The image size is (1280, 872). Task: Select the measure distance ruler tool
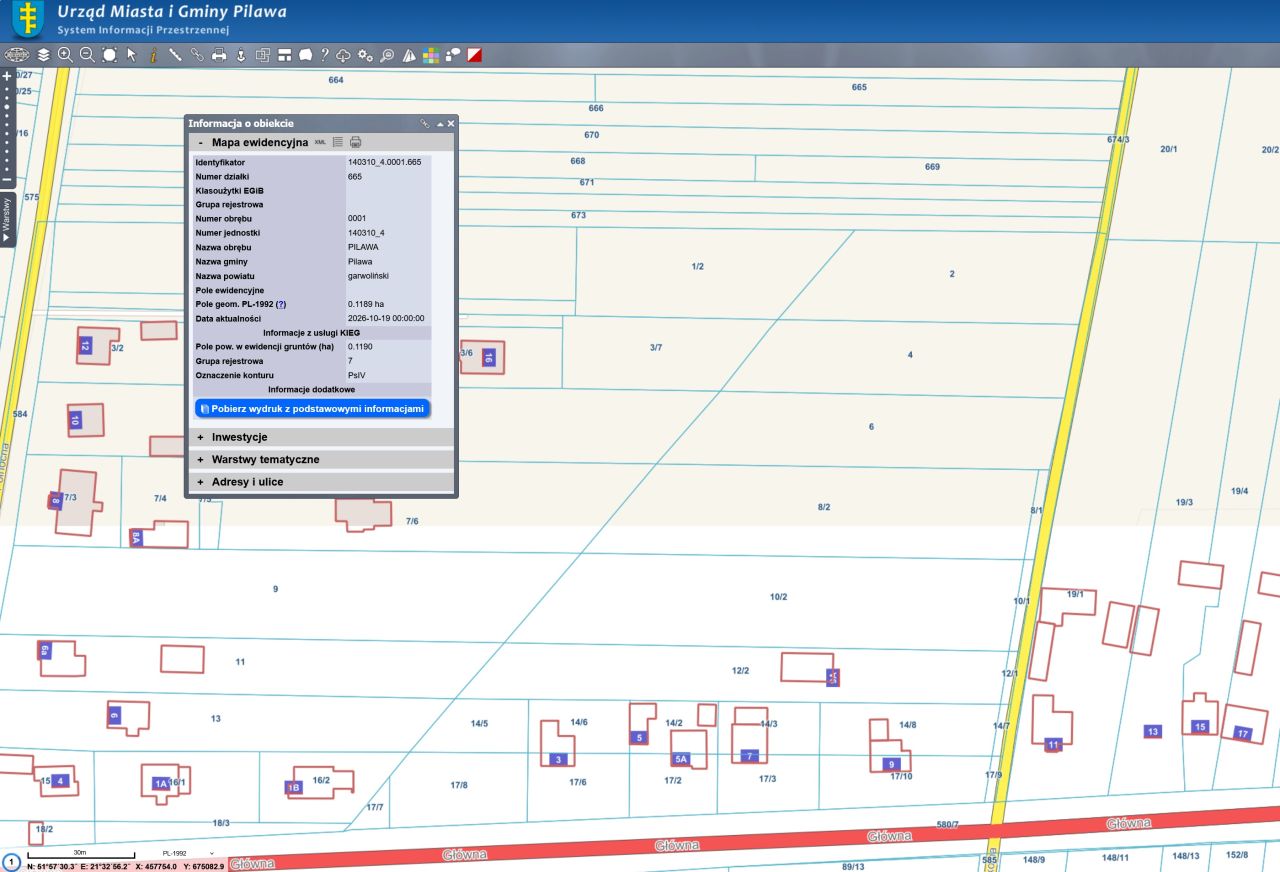[175, 55]
